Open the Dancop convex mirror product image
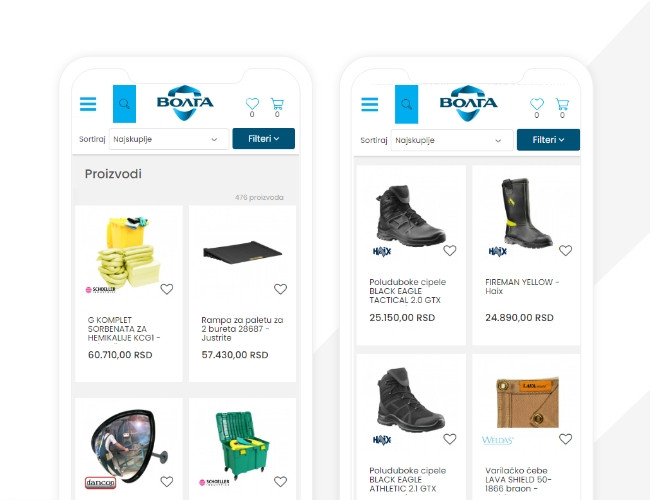Screen dimensions: 650x500 click(129, 446)
